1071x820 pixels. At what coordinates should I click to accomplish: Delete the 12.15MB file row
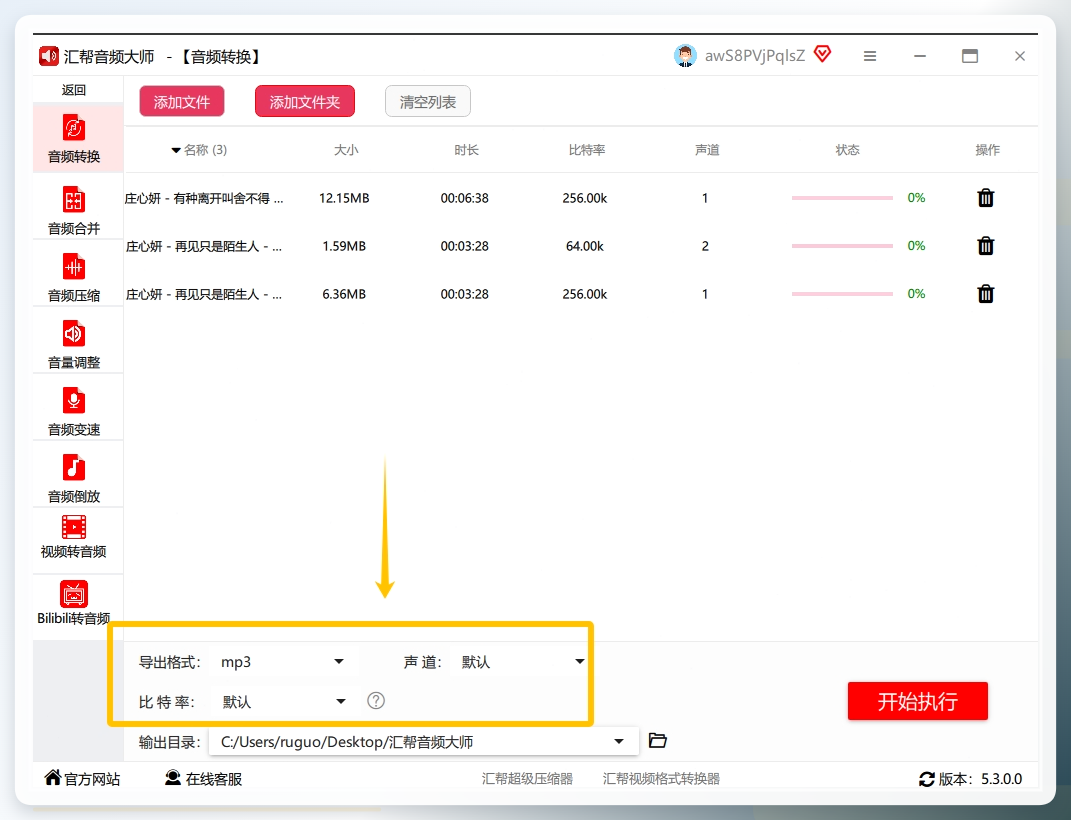pos(986,198)
